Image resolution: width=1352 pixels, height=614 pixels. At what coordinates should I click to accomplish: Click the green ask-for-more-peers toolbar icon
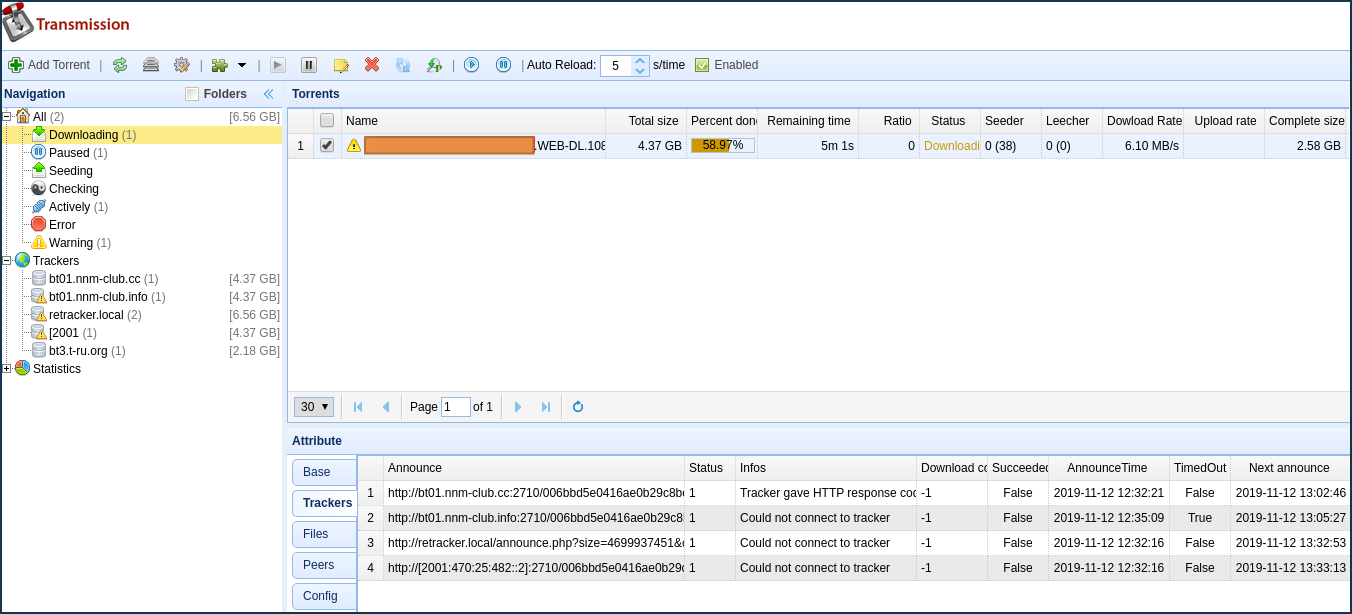tap(434, 65)
